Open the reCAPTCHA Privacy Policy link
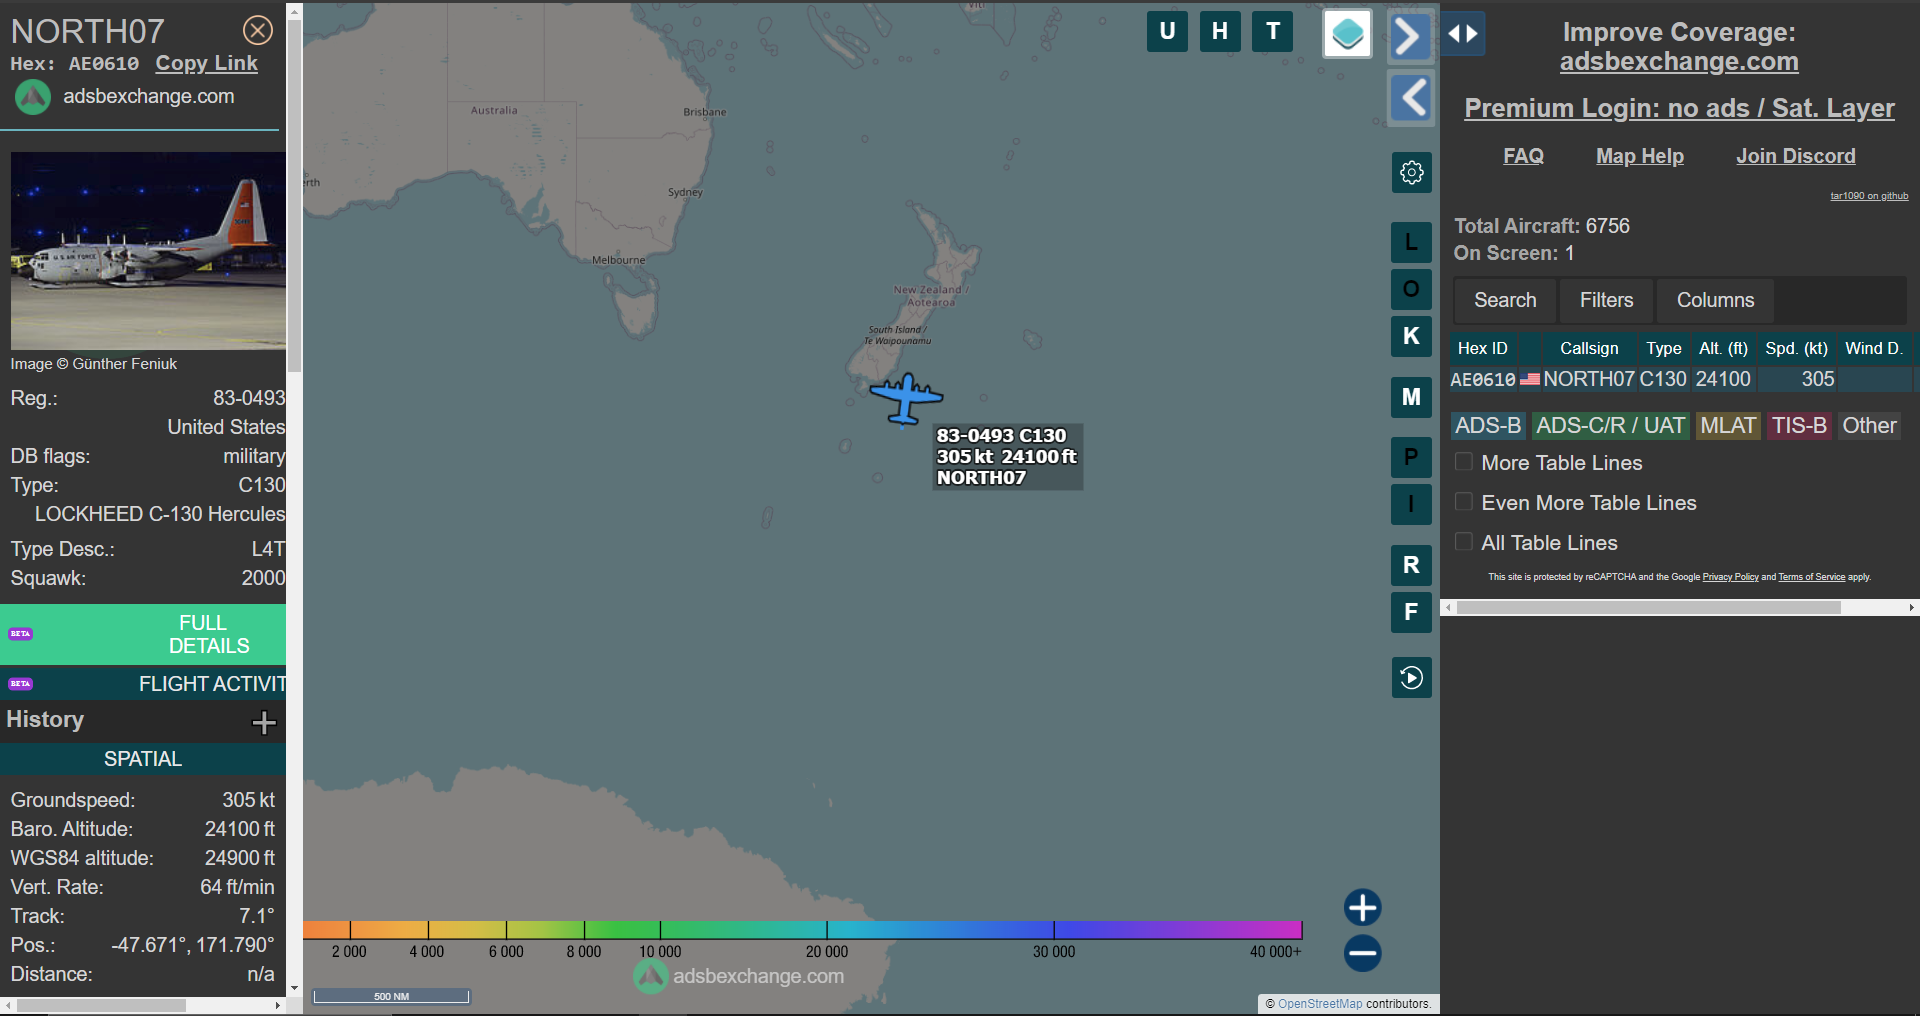Screen dimensions: 1920x1016 pyautogui.click(x=1730, y=577)
